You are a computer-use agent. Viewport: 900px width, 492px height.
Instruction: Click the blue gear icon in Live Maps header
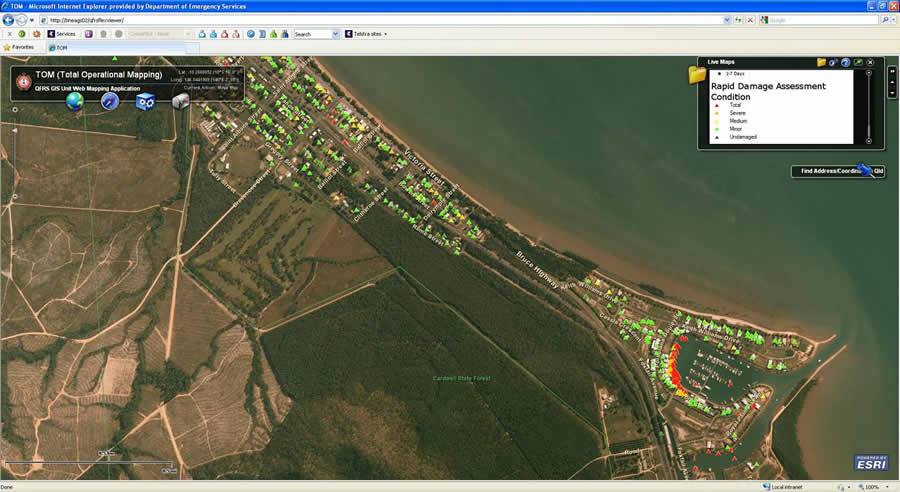coord(833,62)
